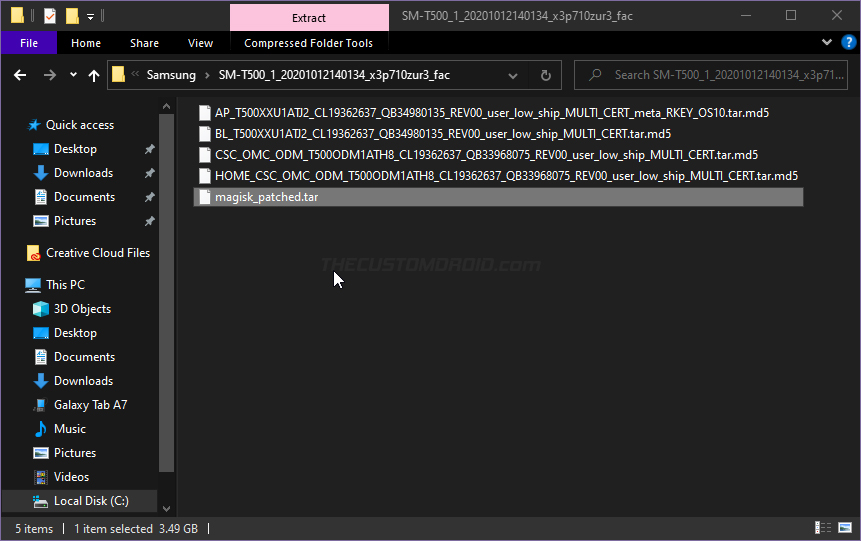
Task: Open Documents under This PC
Action: [x=84, y=357]
